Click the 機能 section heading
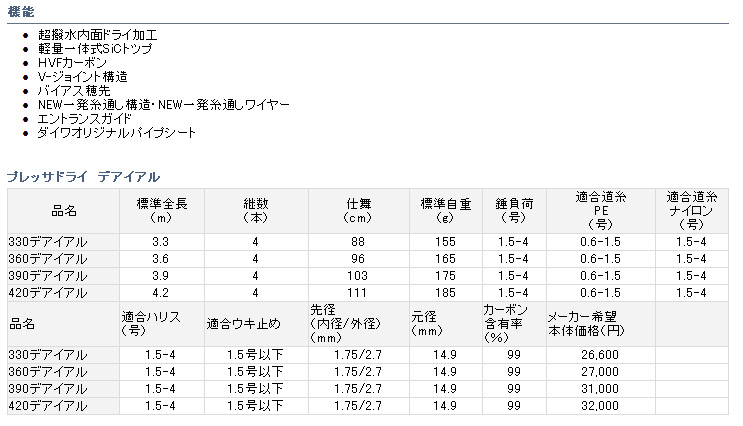The width and height of the screenshot is (743, 426). point(21,12)
